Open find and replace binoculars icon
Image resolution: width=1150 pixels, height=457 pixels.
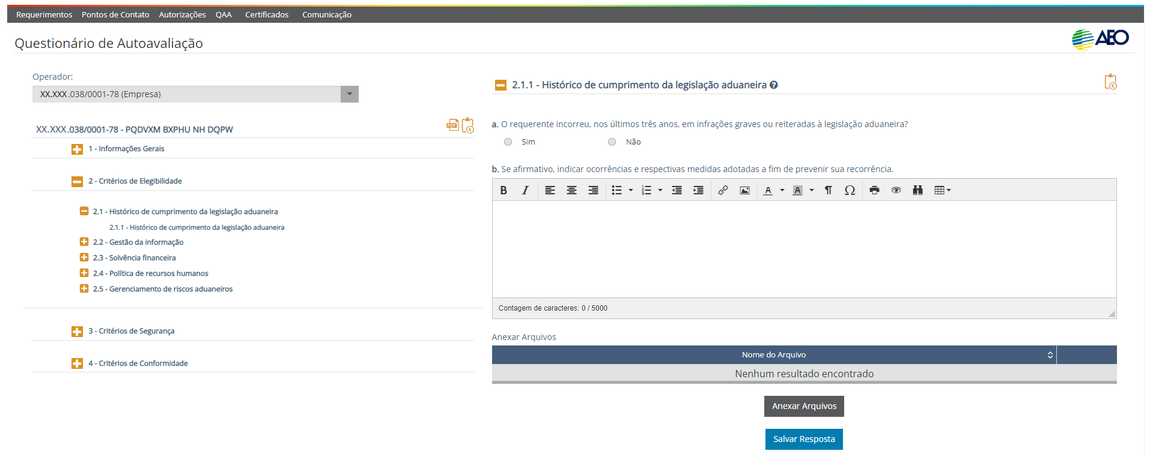click(x=918, y=190)
